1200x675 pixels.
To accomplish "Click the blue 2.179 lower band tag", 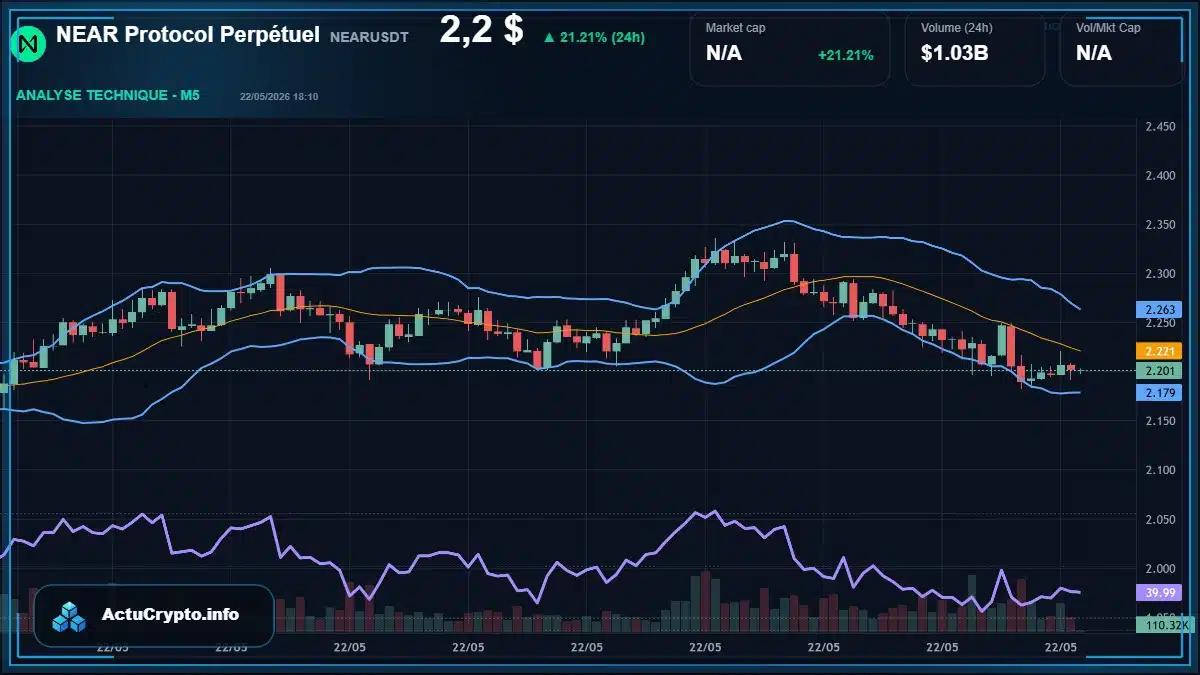I will [1159, 393].
